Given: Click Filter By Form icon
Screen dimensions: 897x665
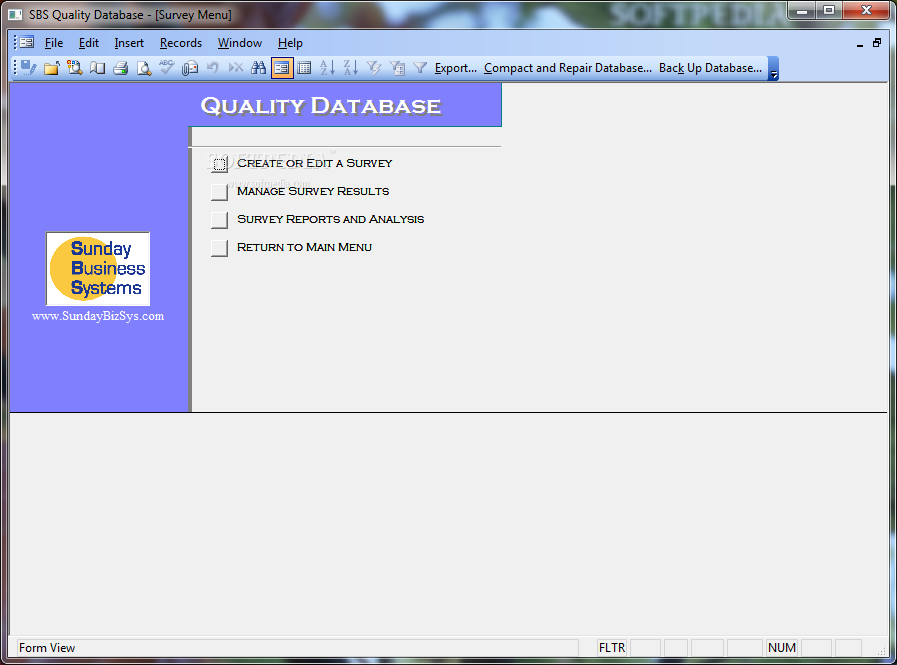Looking at the screenshot, I should point(397,68).
